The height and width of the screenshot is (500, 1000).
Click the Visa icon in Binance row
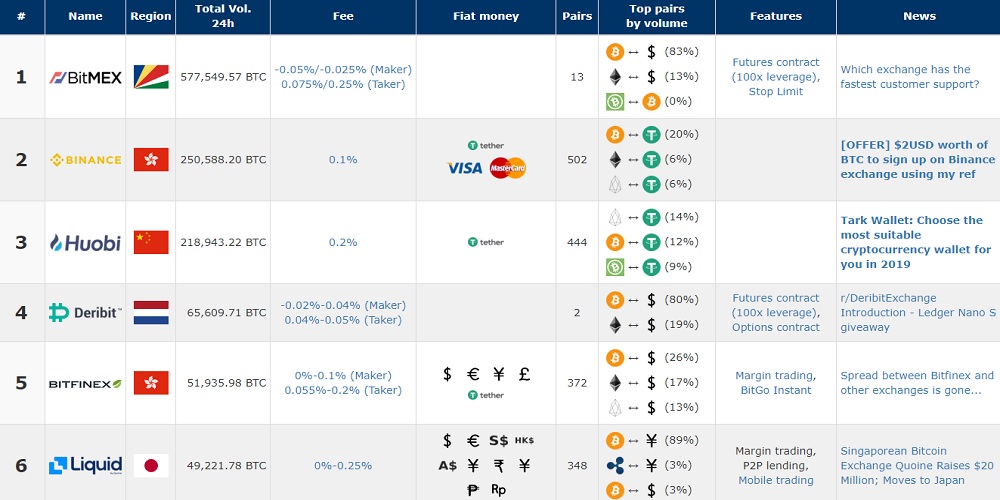click(x=464, y=169)
